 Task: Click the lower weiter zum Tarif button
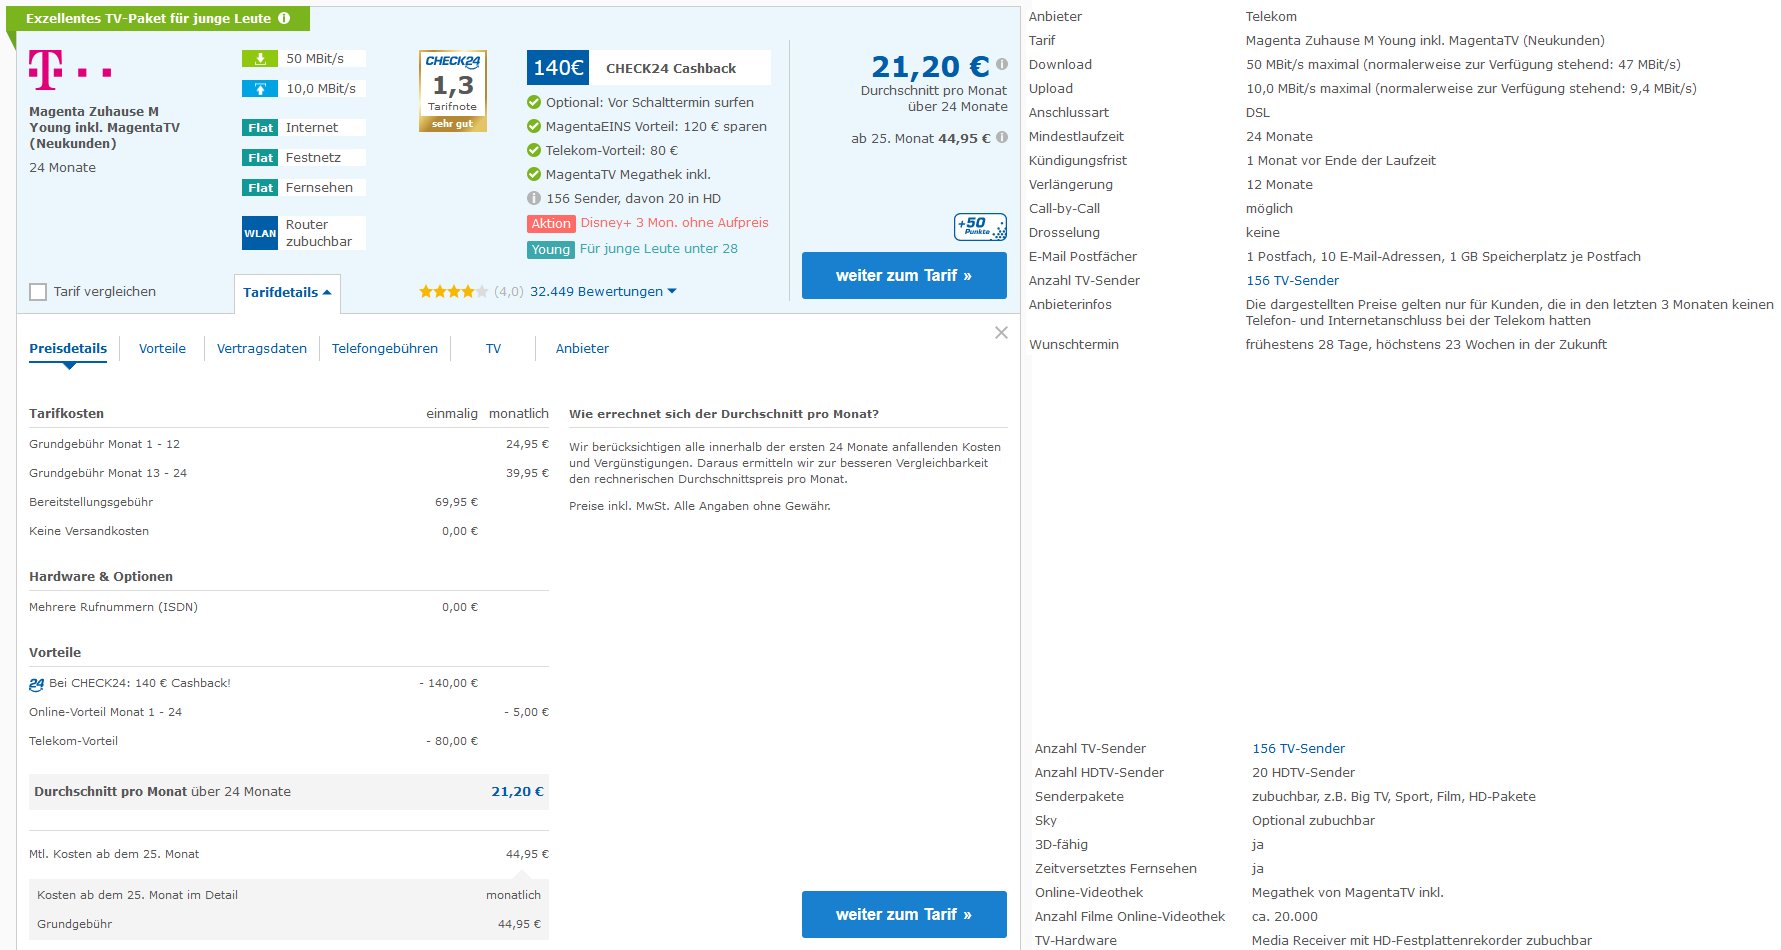point(904,914)
